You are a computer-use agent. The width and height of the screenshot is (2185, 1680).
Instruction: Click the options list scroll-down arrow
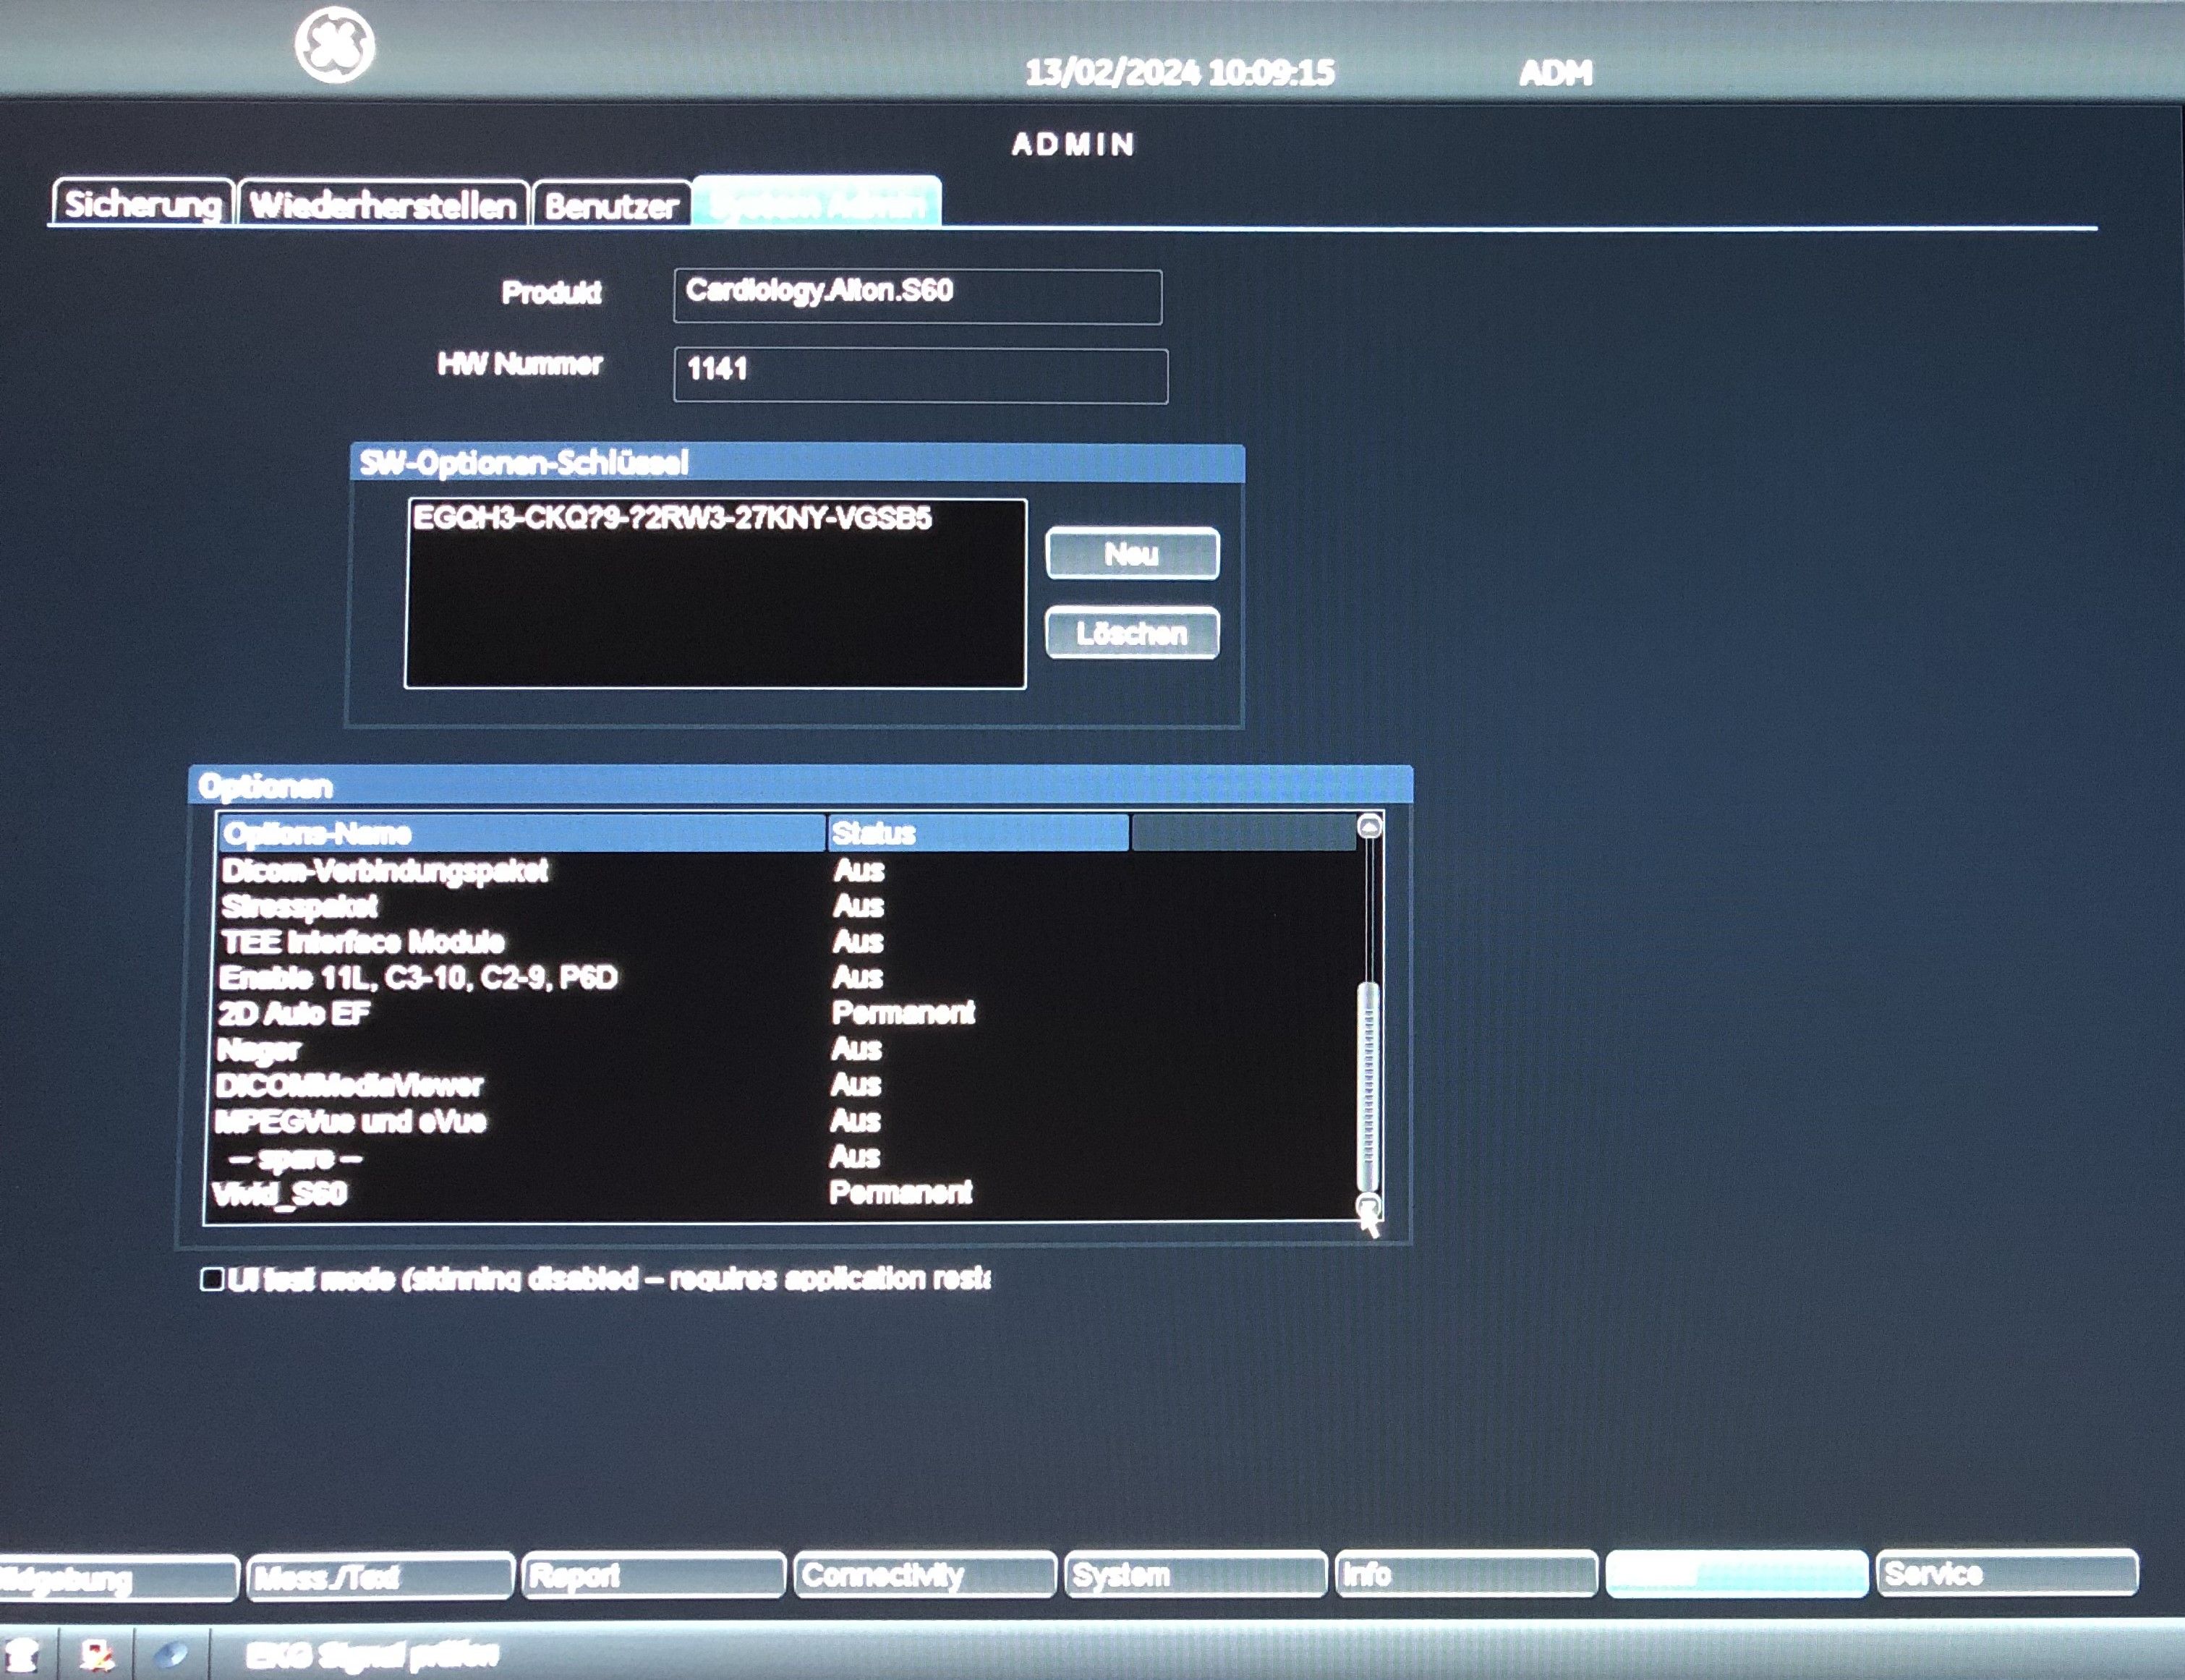point(1368,1203)
